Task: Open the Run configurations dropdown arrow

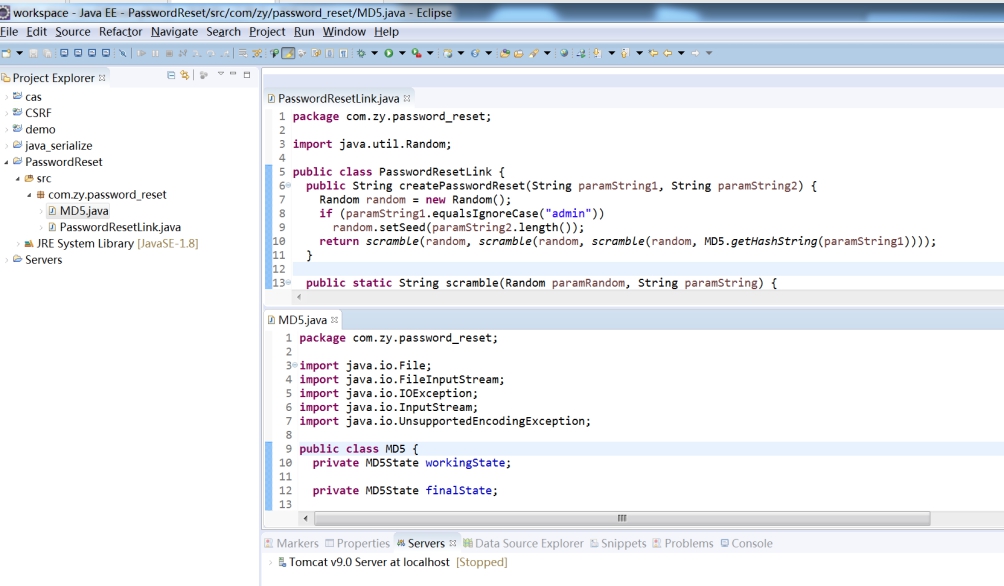Action: point(402,53)
